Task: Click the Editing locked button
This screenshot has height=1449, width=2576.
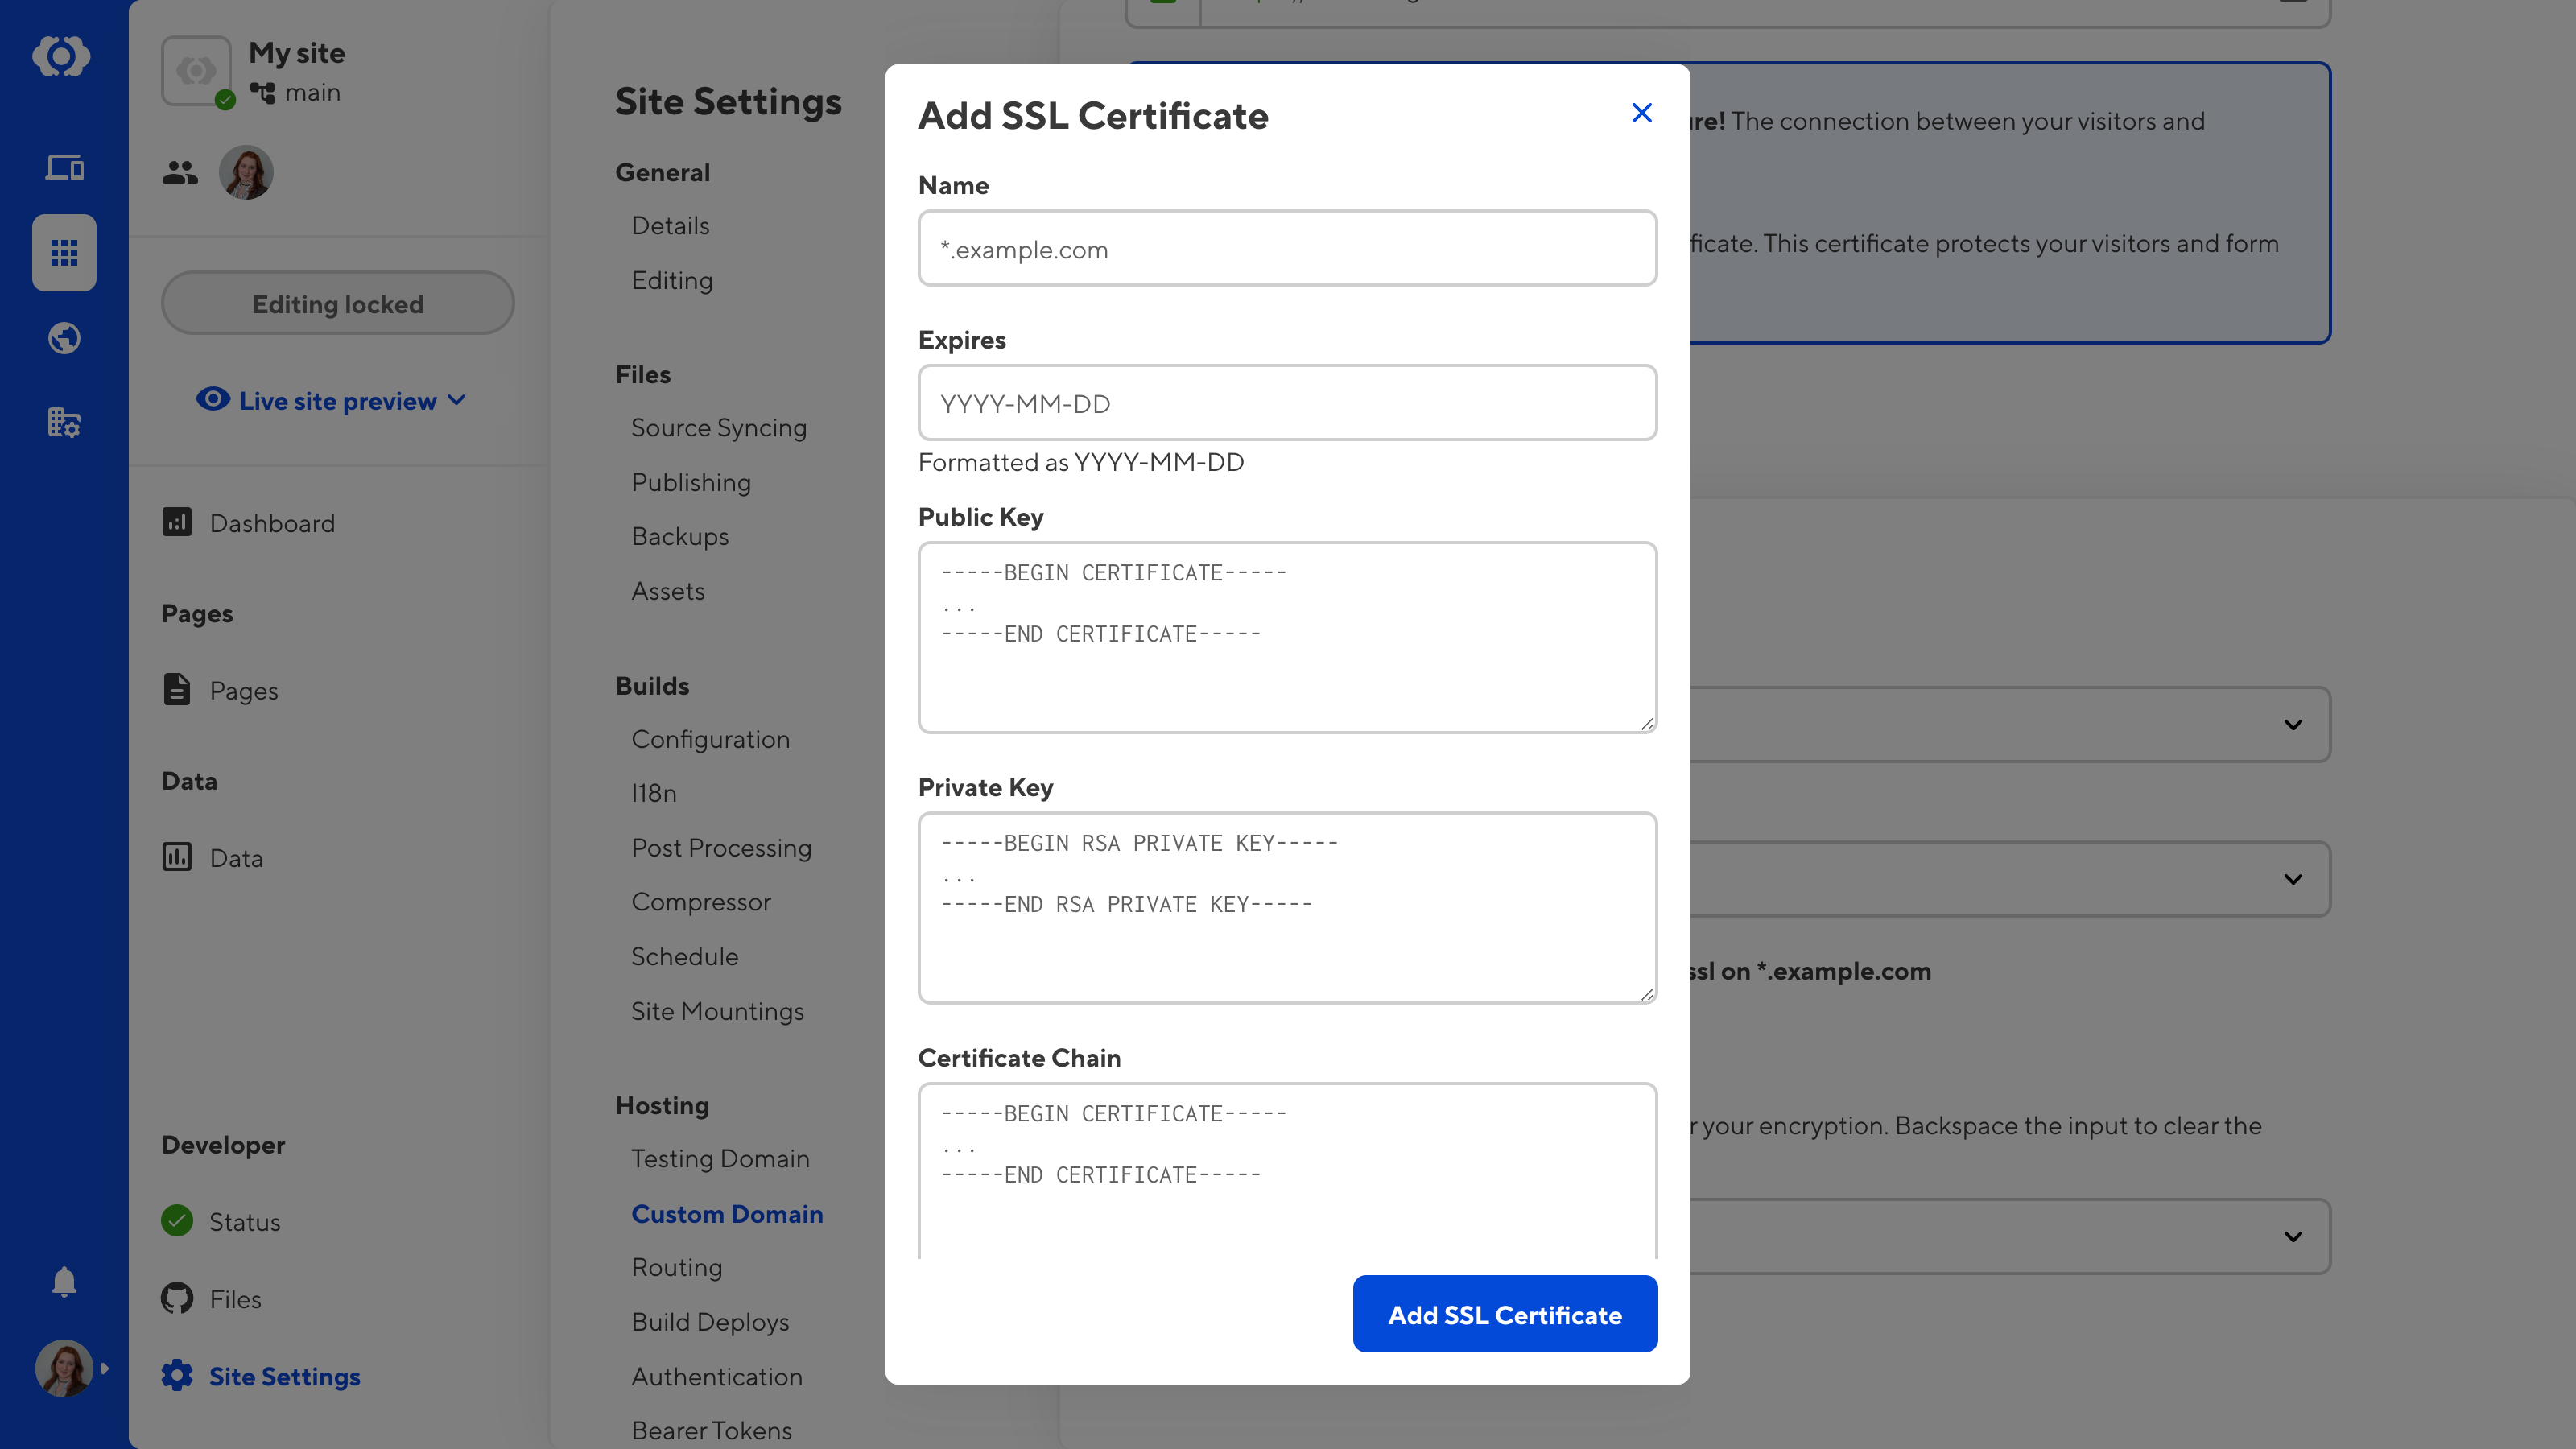Action: (338, 303)
